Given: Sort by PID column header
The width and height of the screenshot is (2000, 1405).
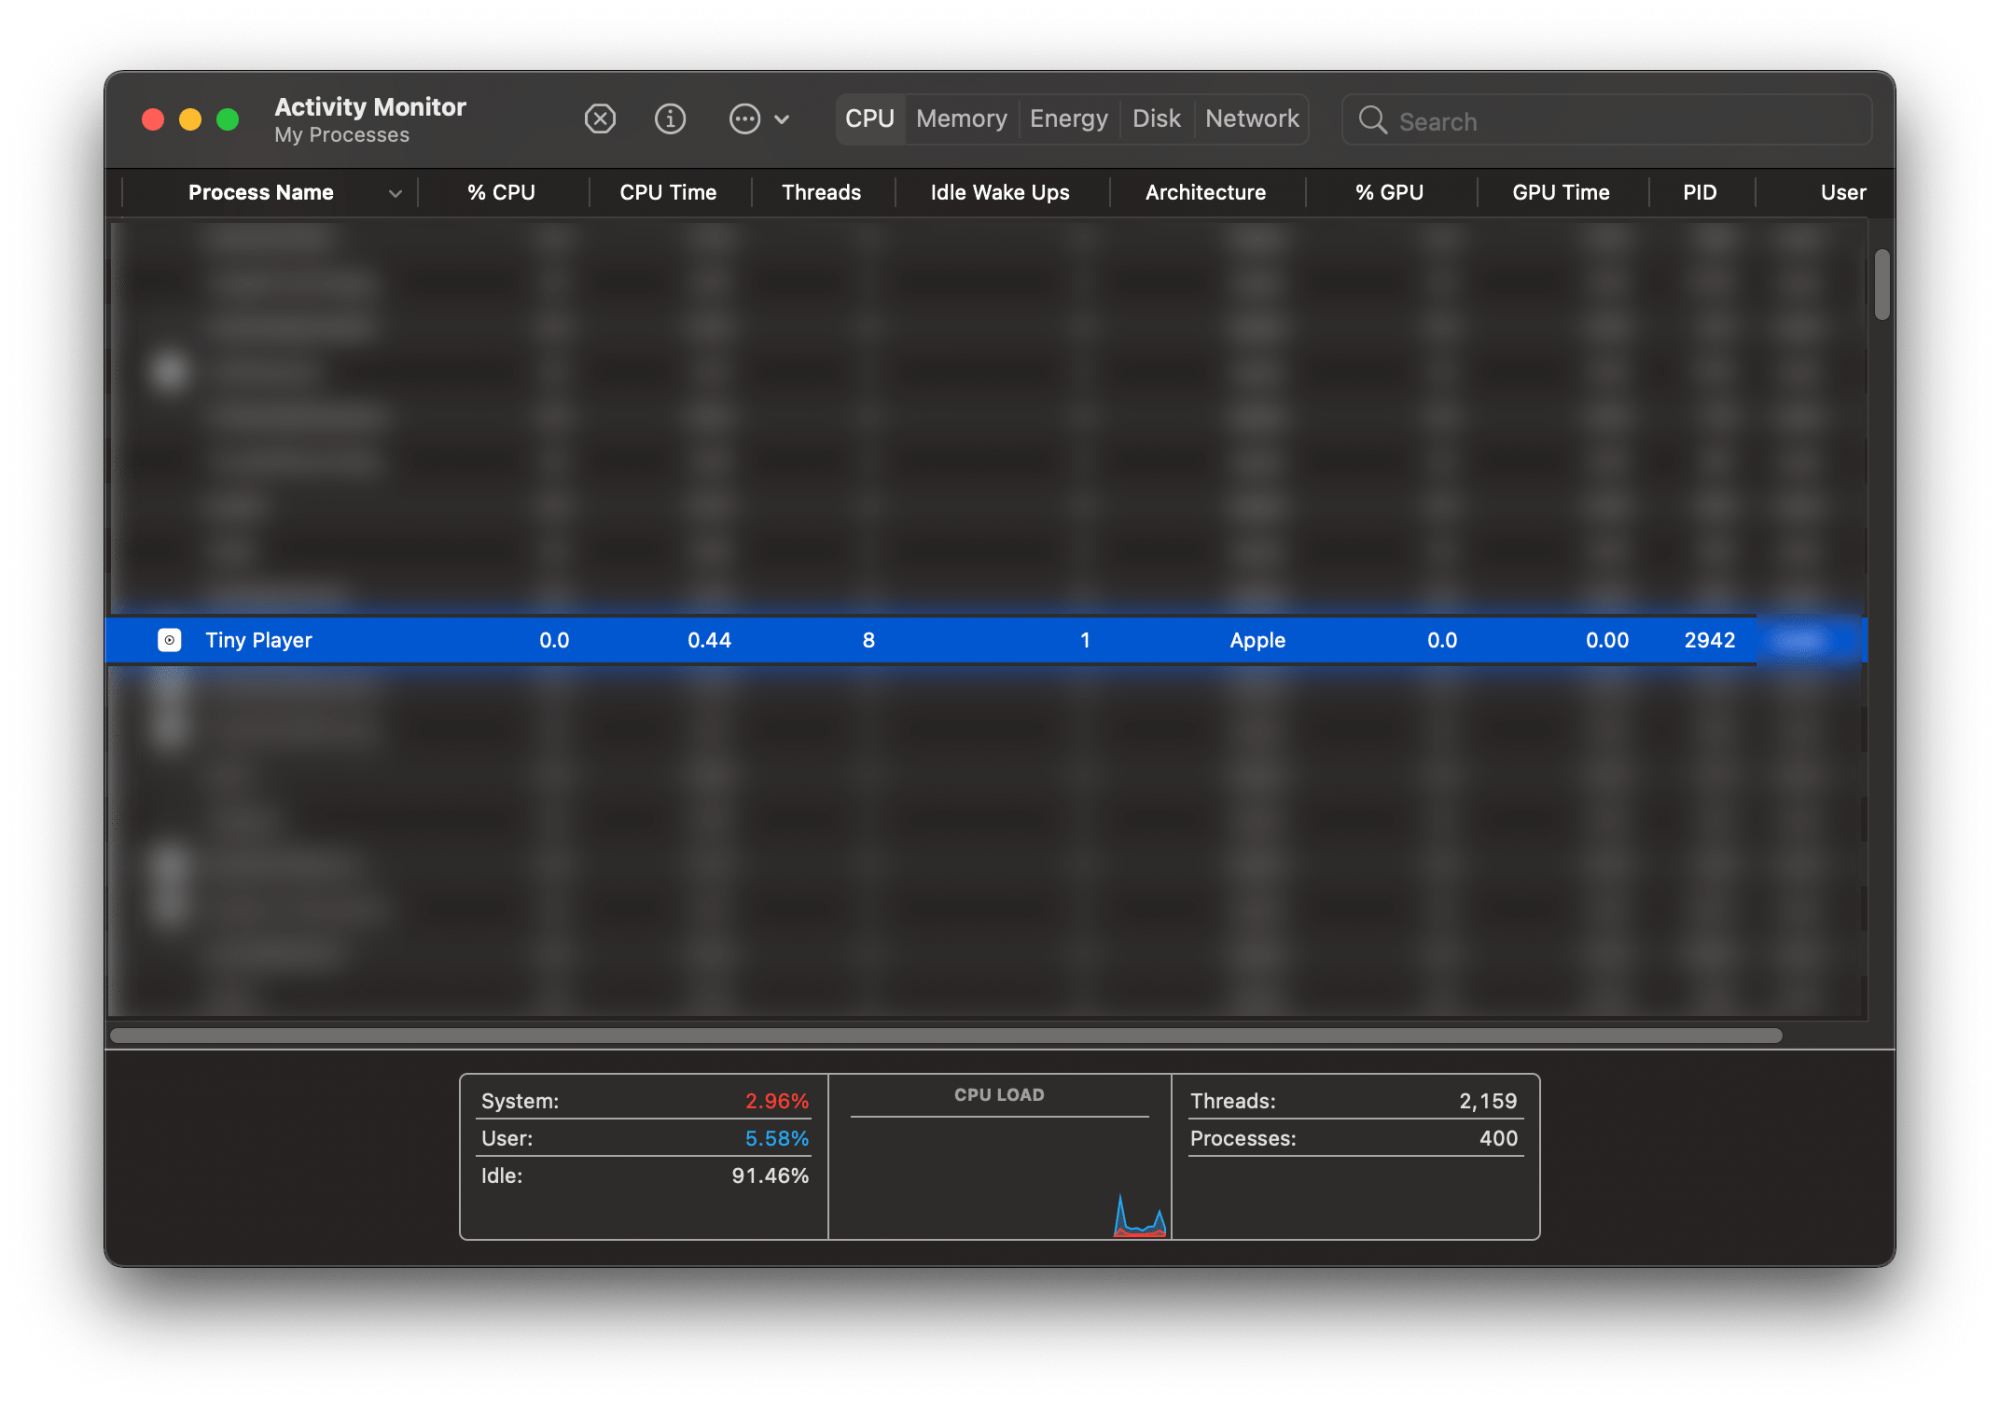Looking at the screenshot, I should (x=1699, y=192).
